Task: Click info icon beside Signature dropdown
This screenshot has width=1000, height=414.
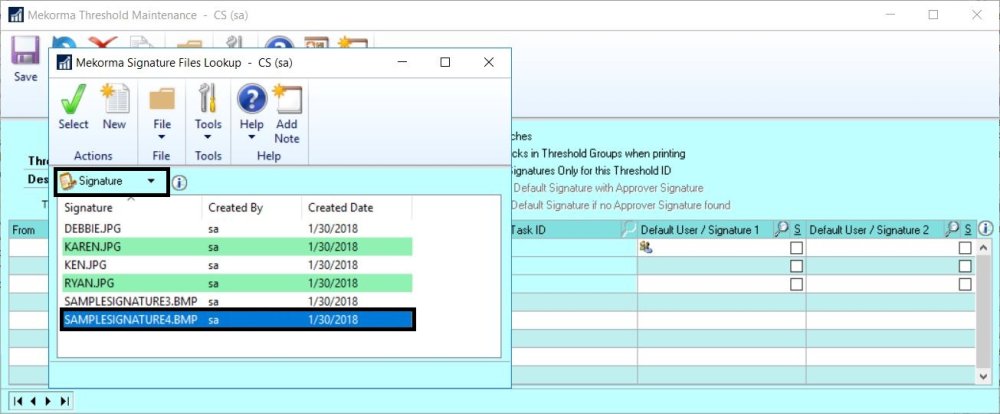Action: (180, 182)
